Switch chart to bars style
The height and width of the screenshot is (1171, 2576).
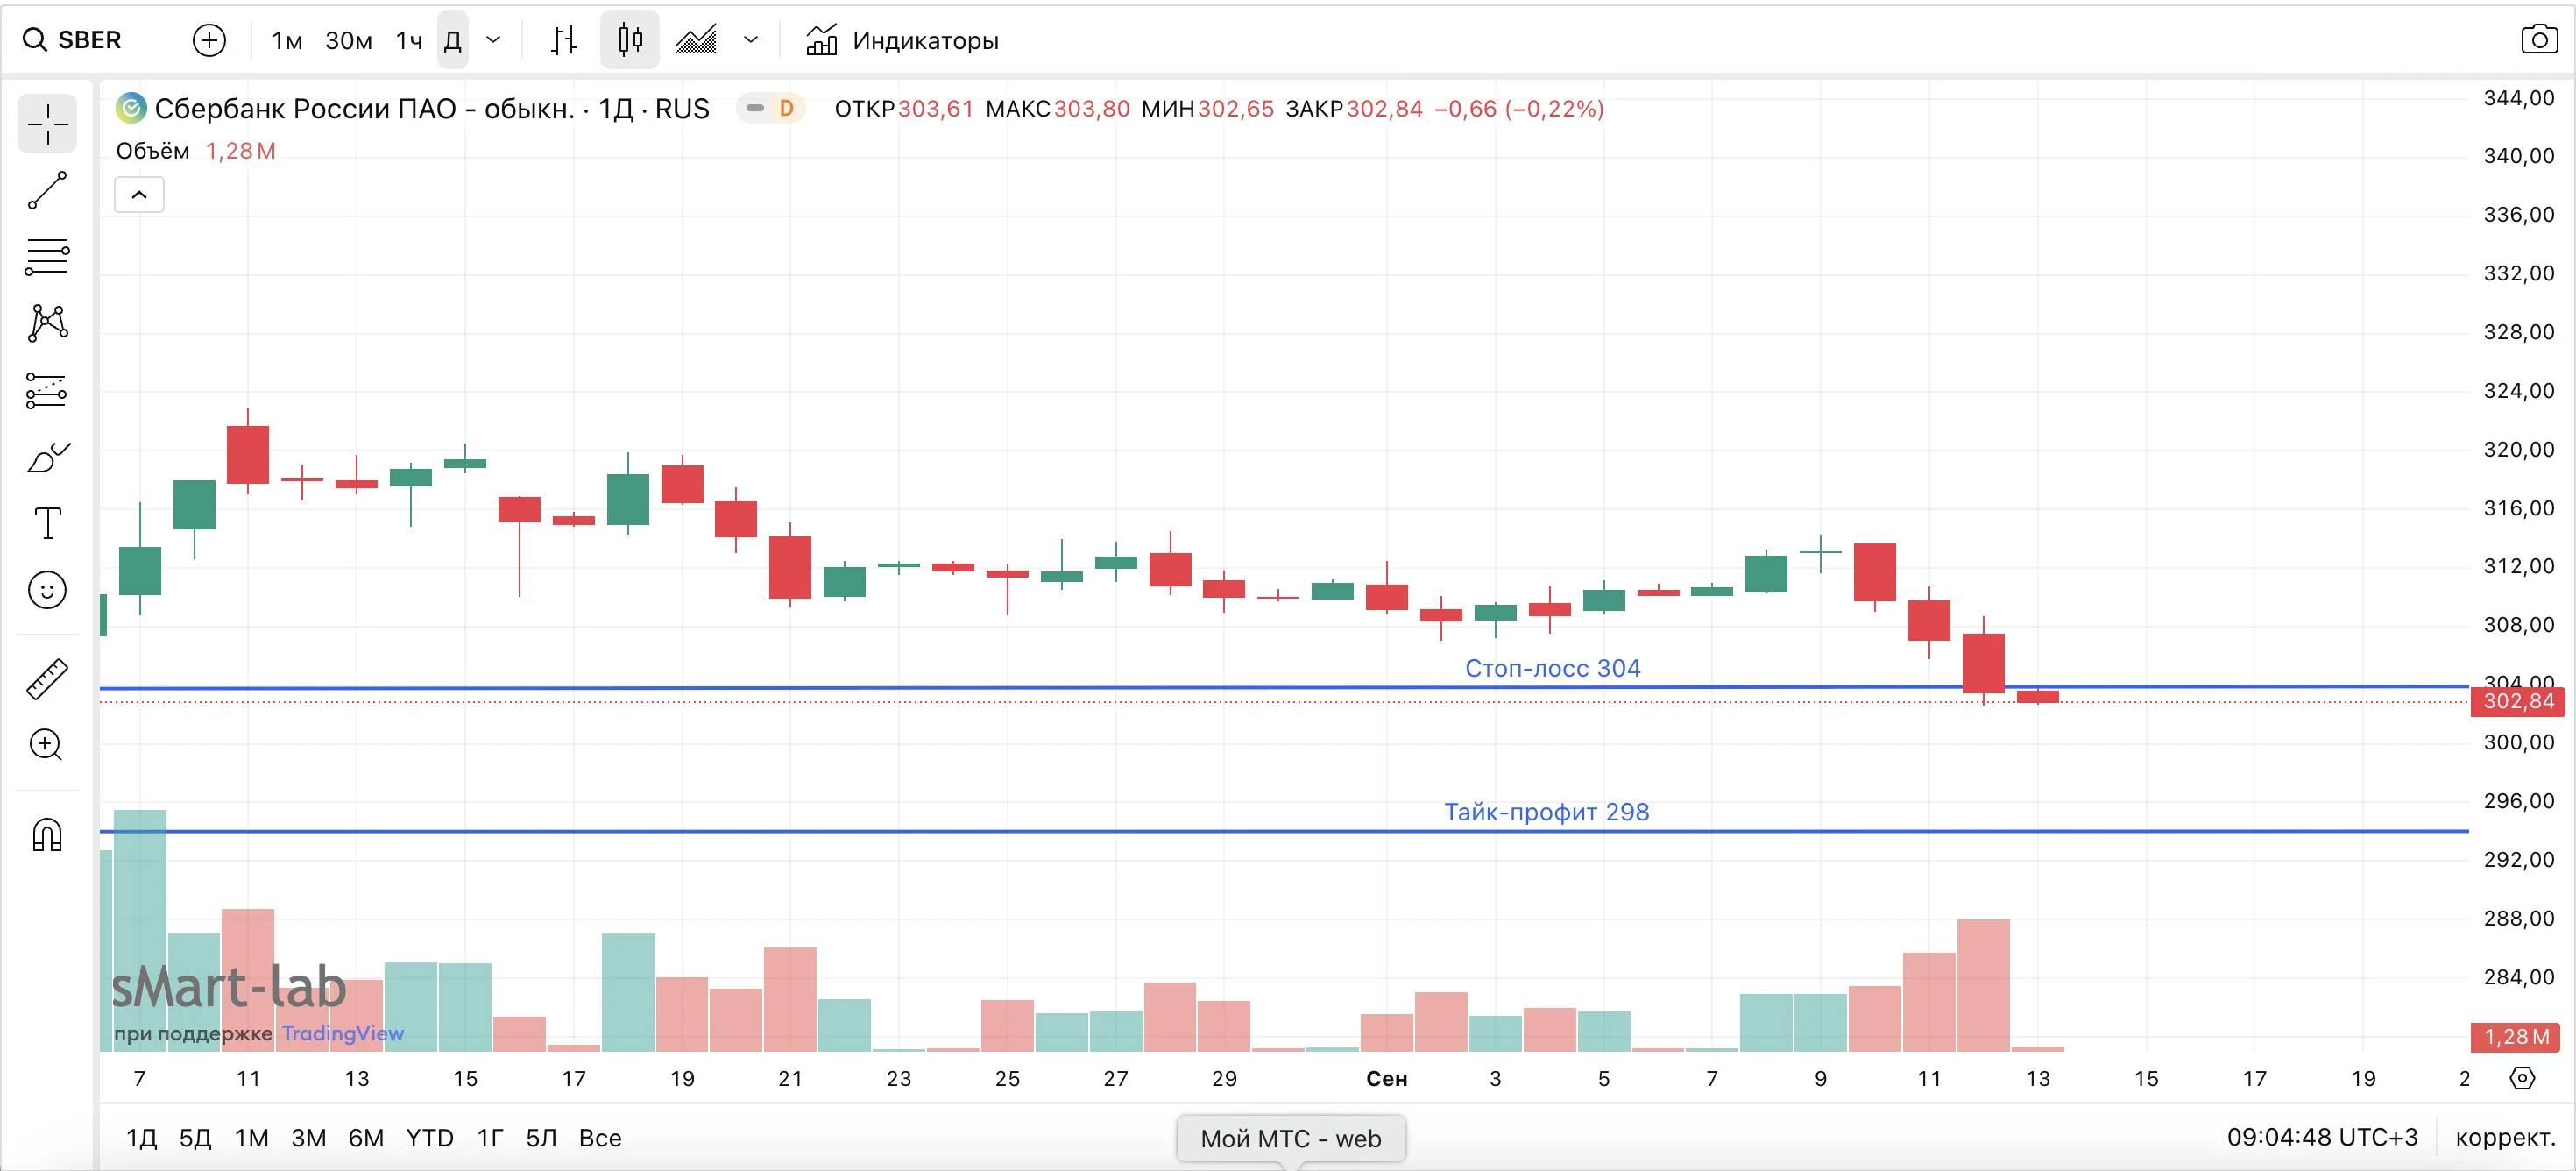564,40
